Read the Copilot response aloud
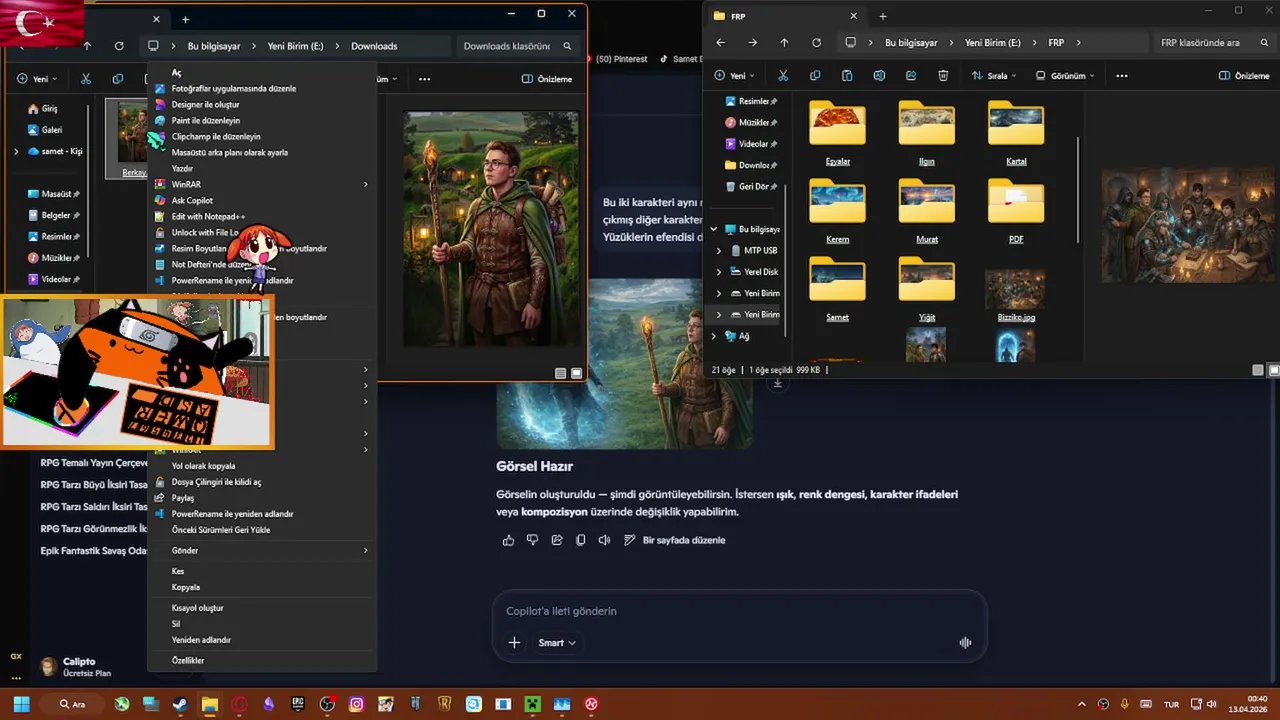 [604, 540]
